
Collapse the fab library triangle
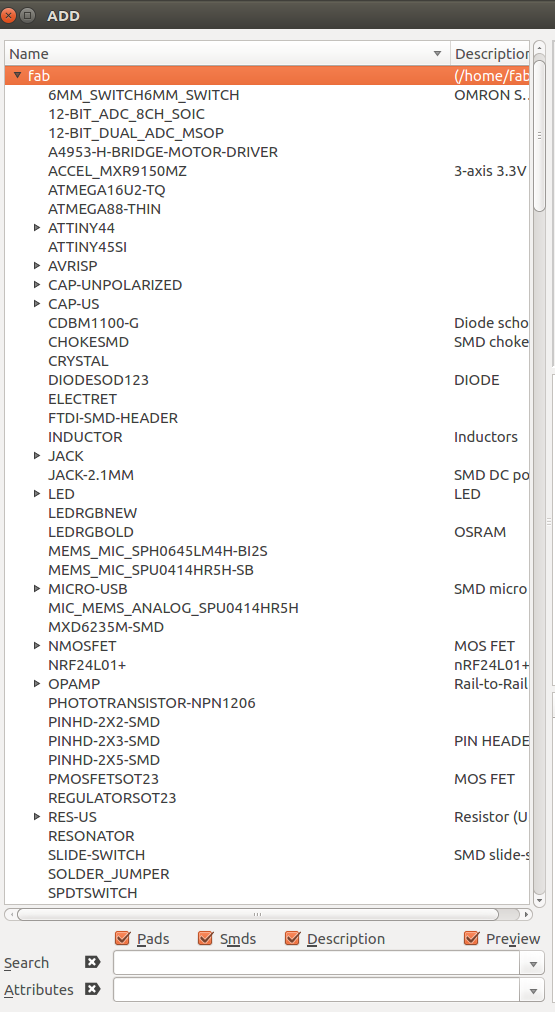17,76
